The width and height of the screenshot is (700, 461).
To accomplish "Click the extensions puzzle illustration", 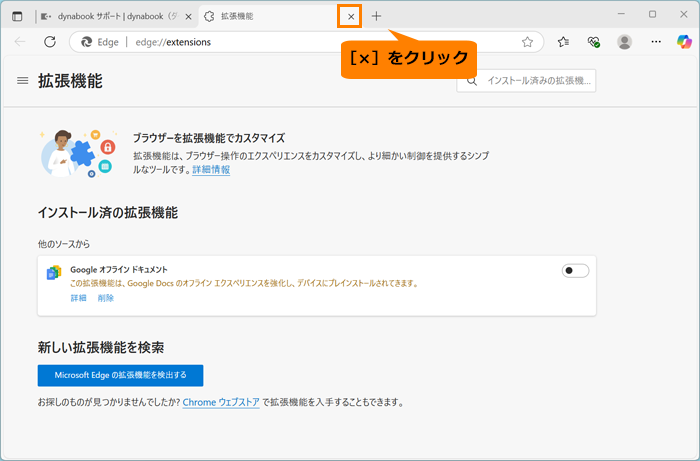I will click(79, 153).
